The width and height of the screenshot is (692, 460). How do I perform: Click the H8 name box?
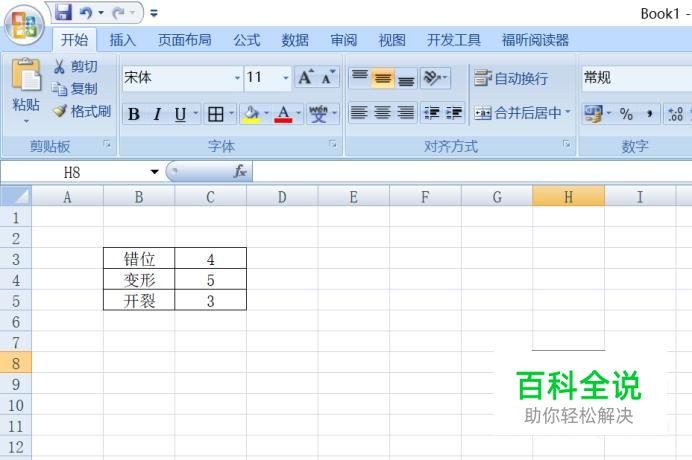(x=72, y=172)
